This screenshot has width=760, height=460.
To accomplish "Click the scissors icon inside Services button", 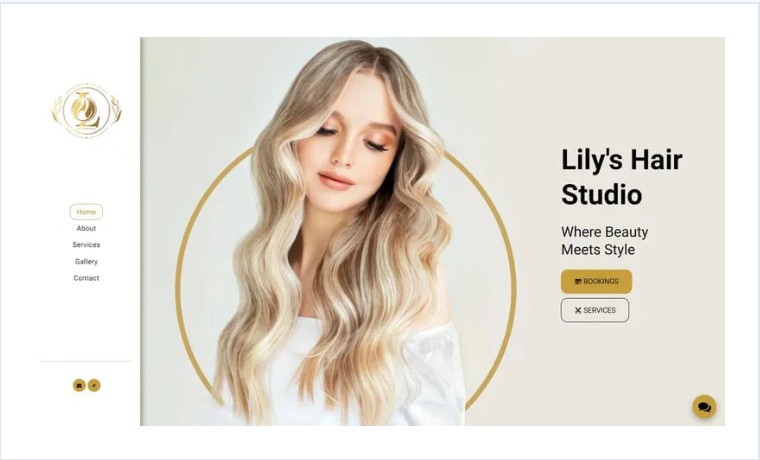I will tap(578, 310).
